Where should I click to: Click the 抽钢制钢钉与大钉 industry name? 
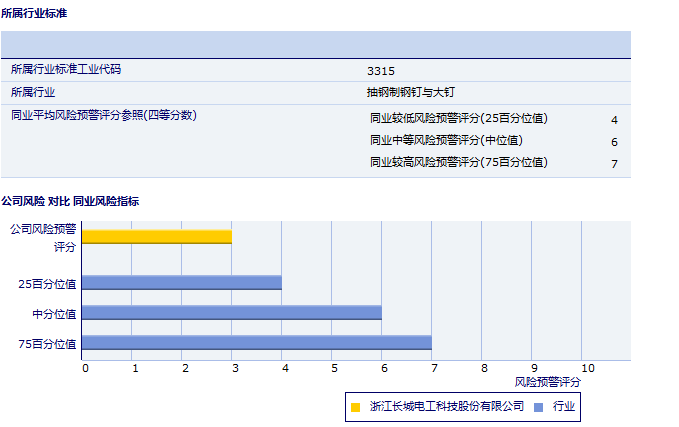412,92
